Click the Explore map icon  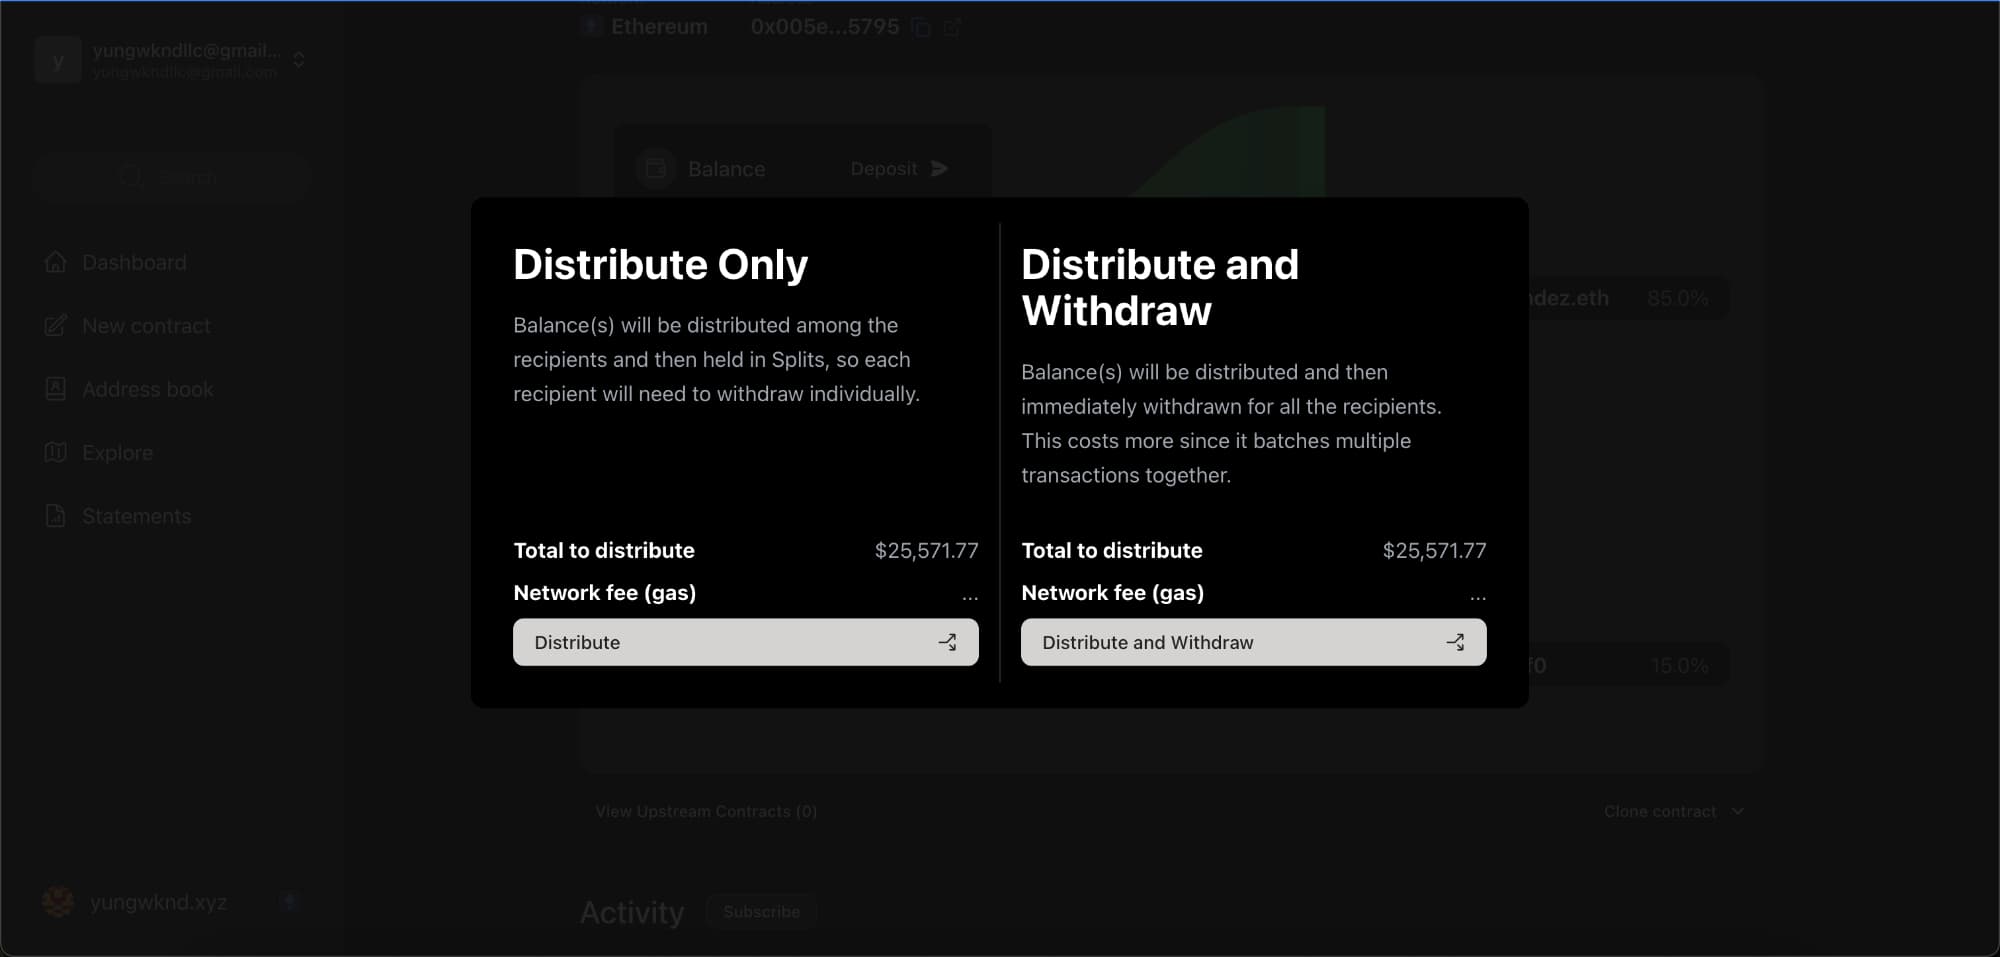[x=56, y=453]
